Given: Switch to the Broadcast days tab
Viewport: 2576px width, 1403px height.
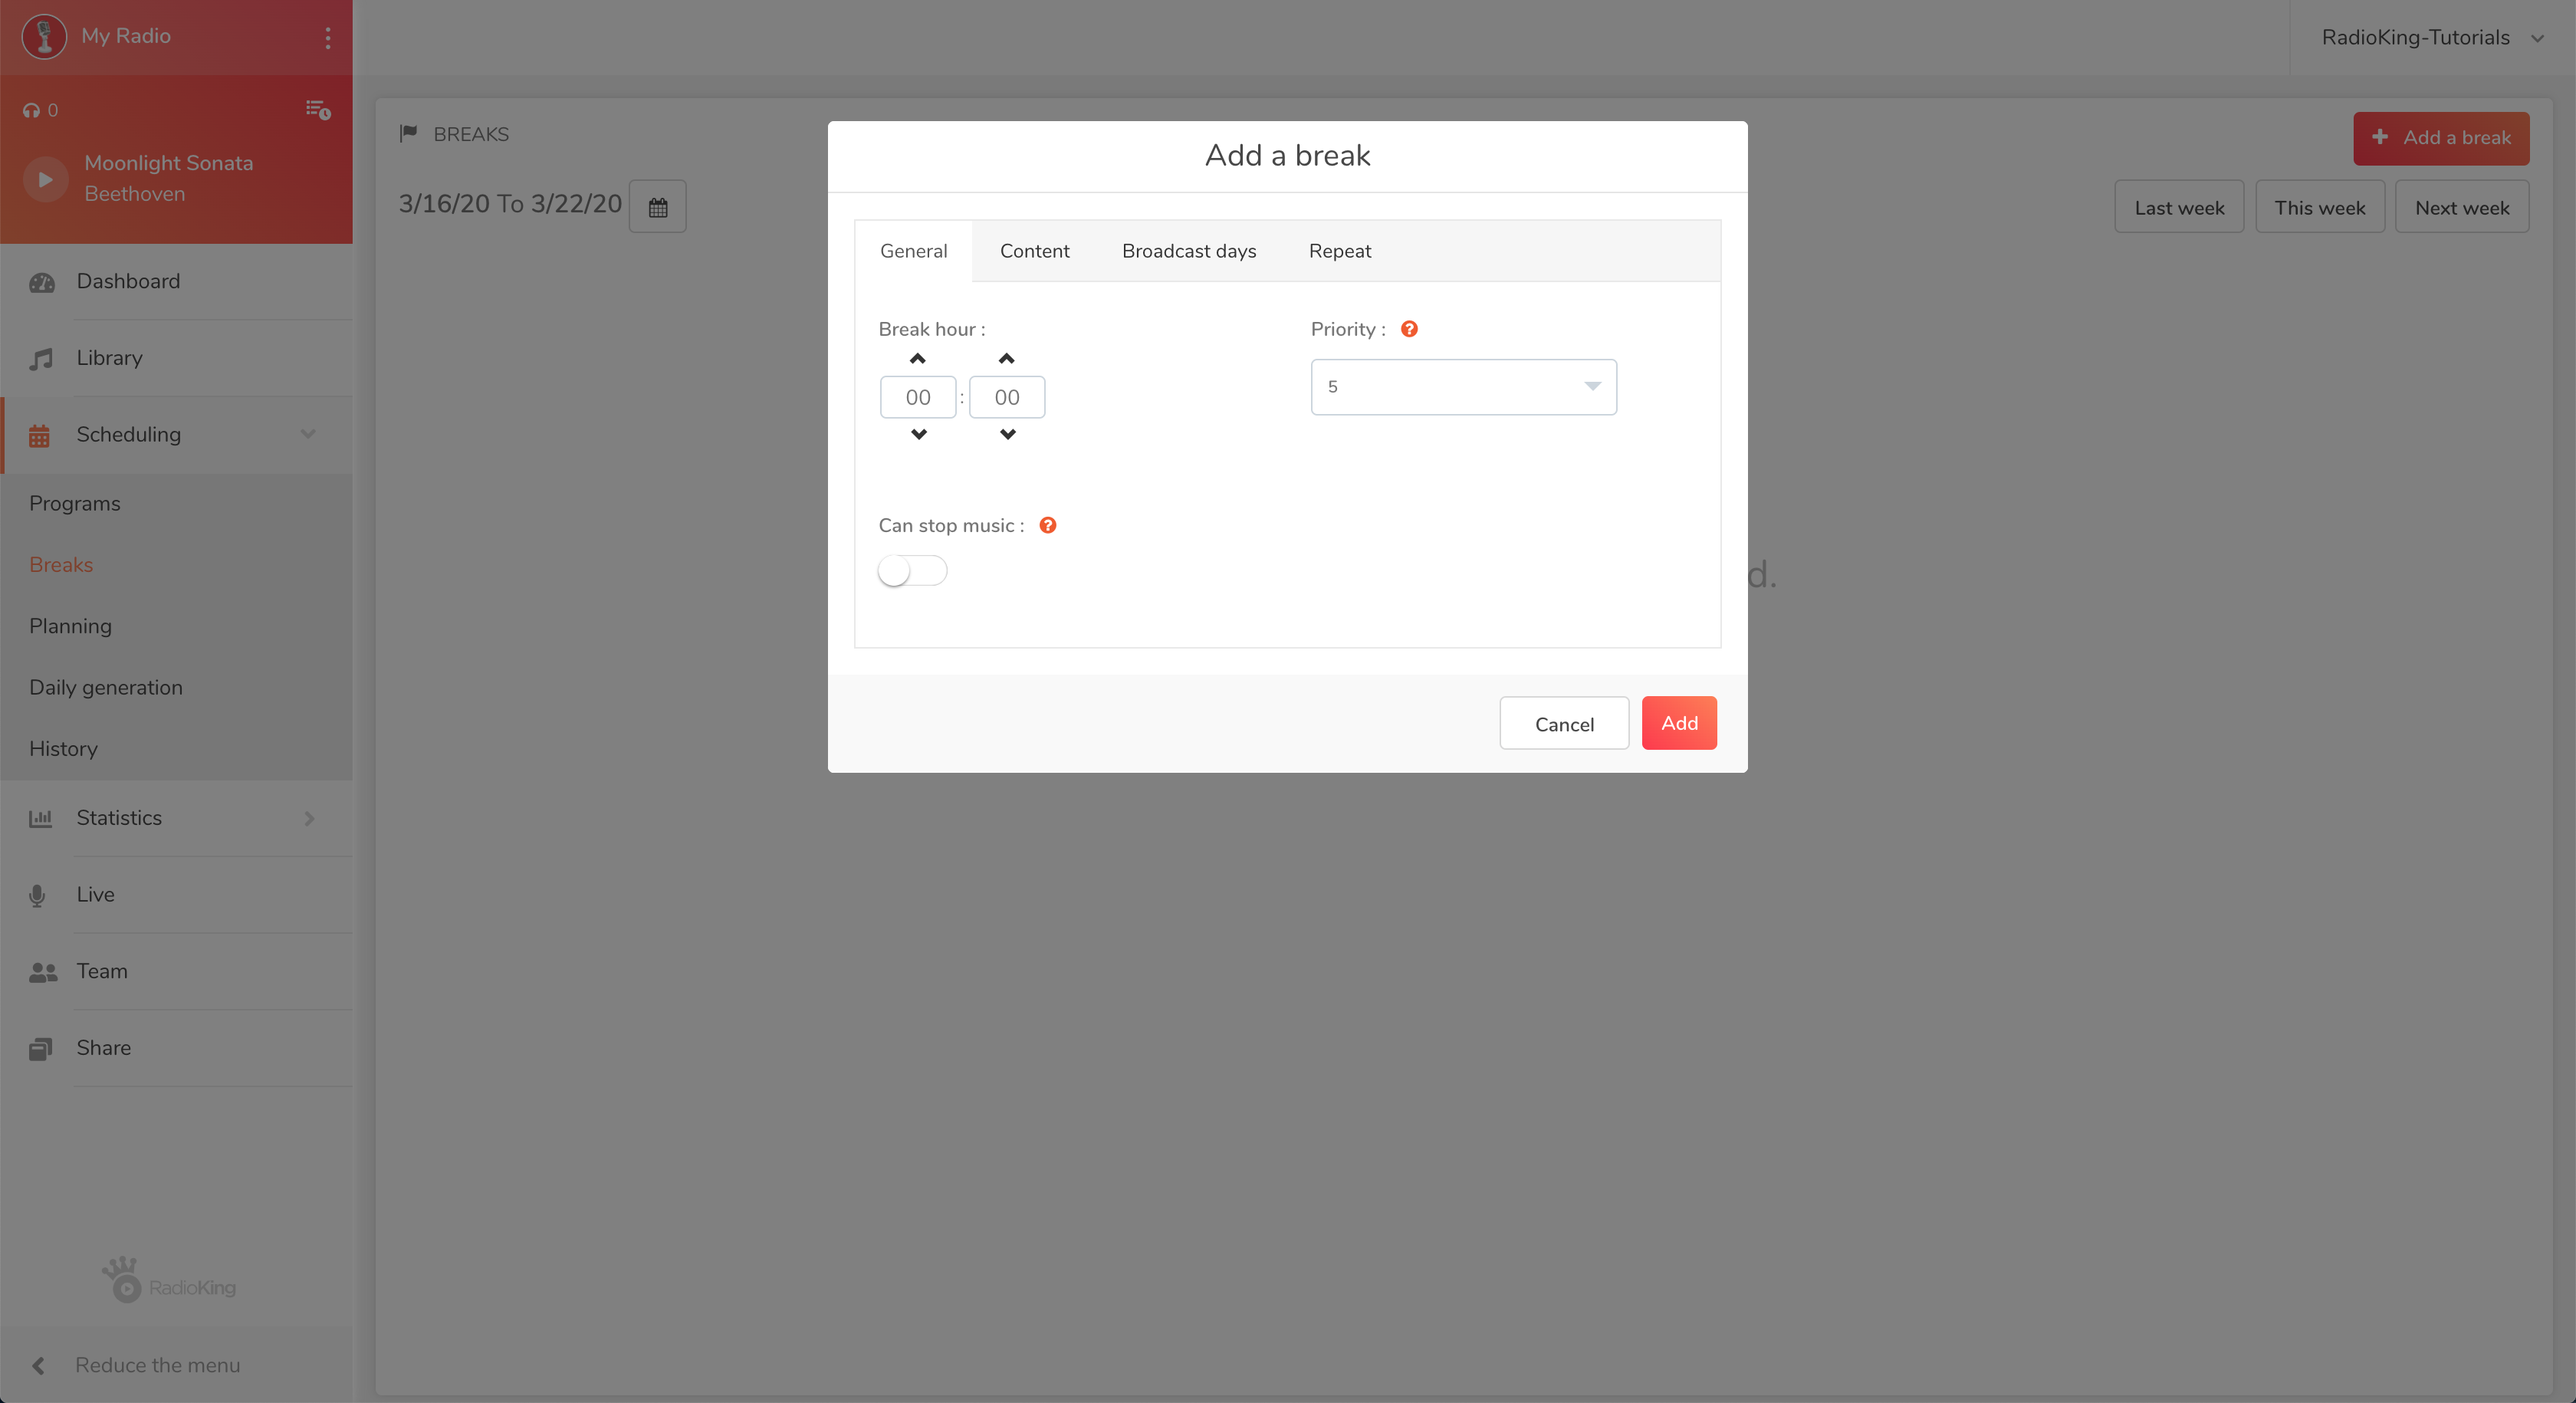Looking at the screenshot, I should (x=1188, y=251).
